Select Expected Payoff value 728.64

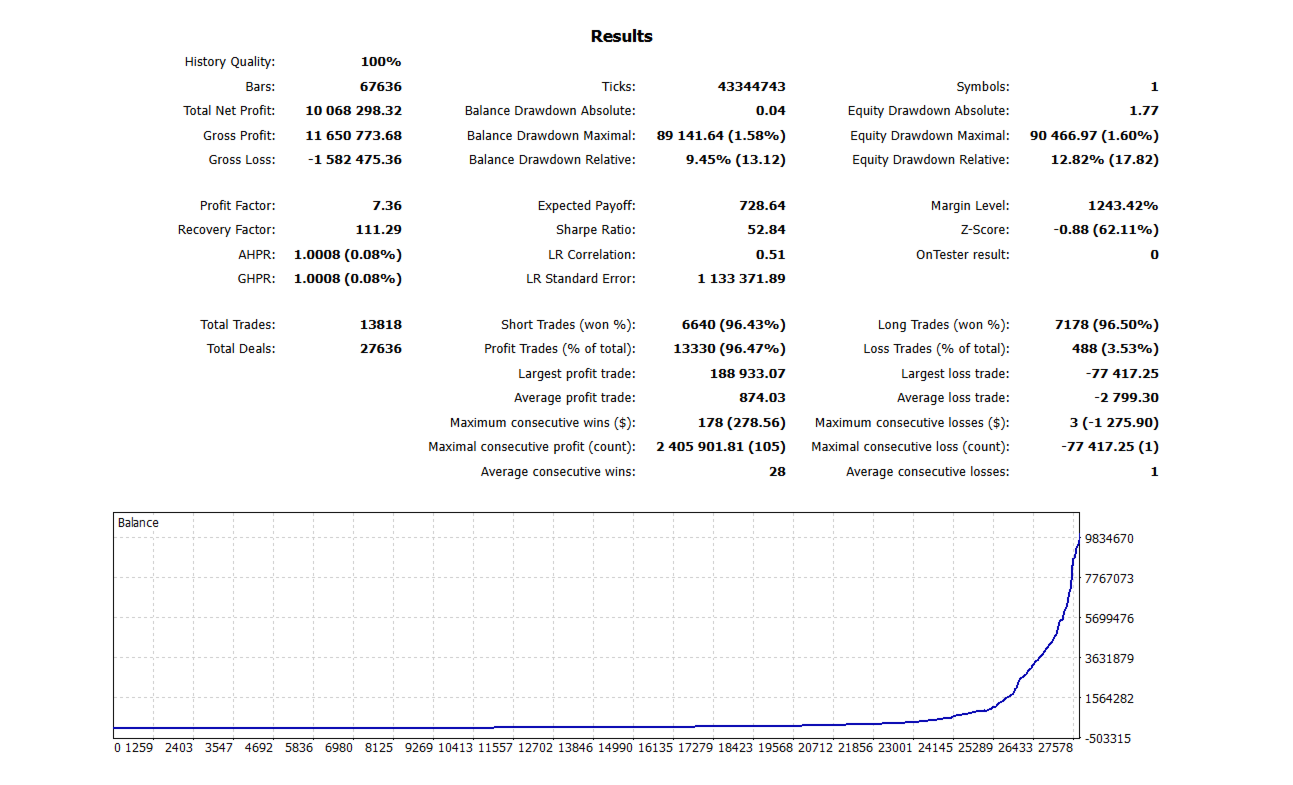coord(762,206)
